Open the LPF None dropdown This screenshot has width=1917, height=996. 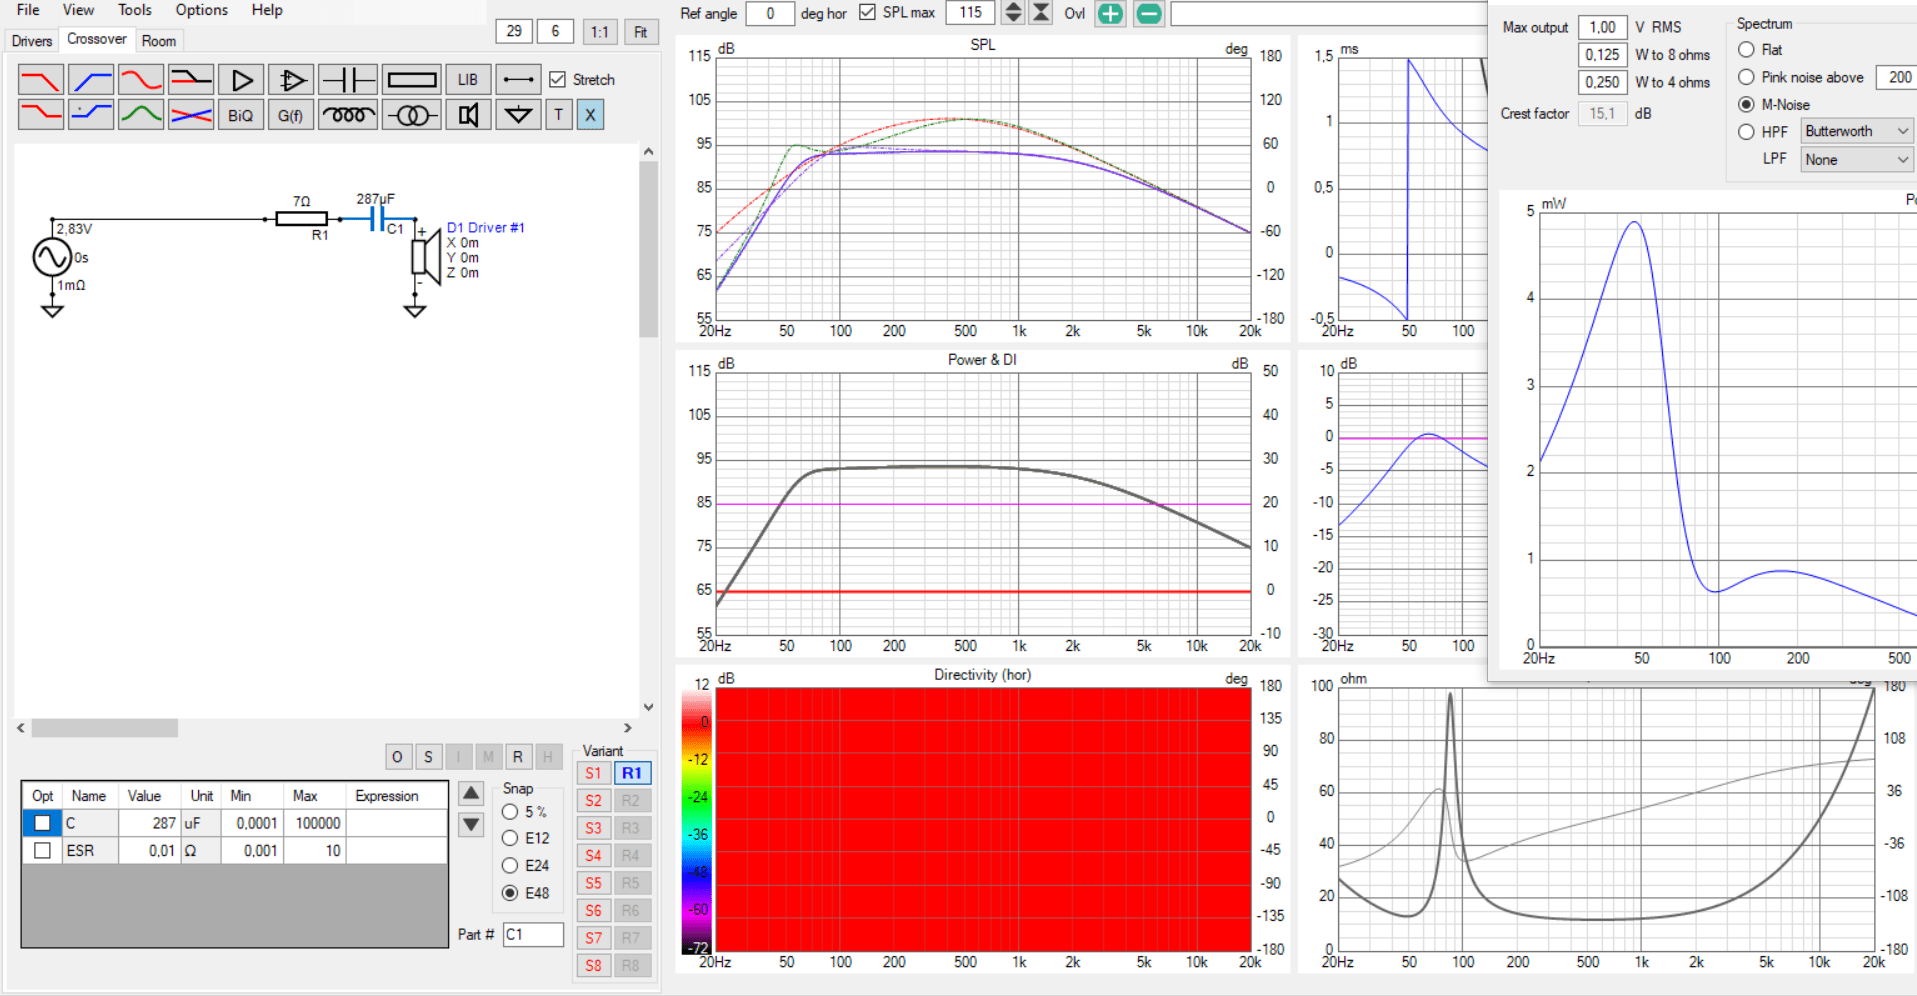[1857, 159]
